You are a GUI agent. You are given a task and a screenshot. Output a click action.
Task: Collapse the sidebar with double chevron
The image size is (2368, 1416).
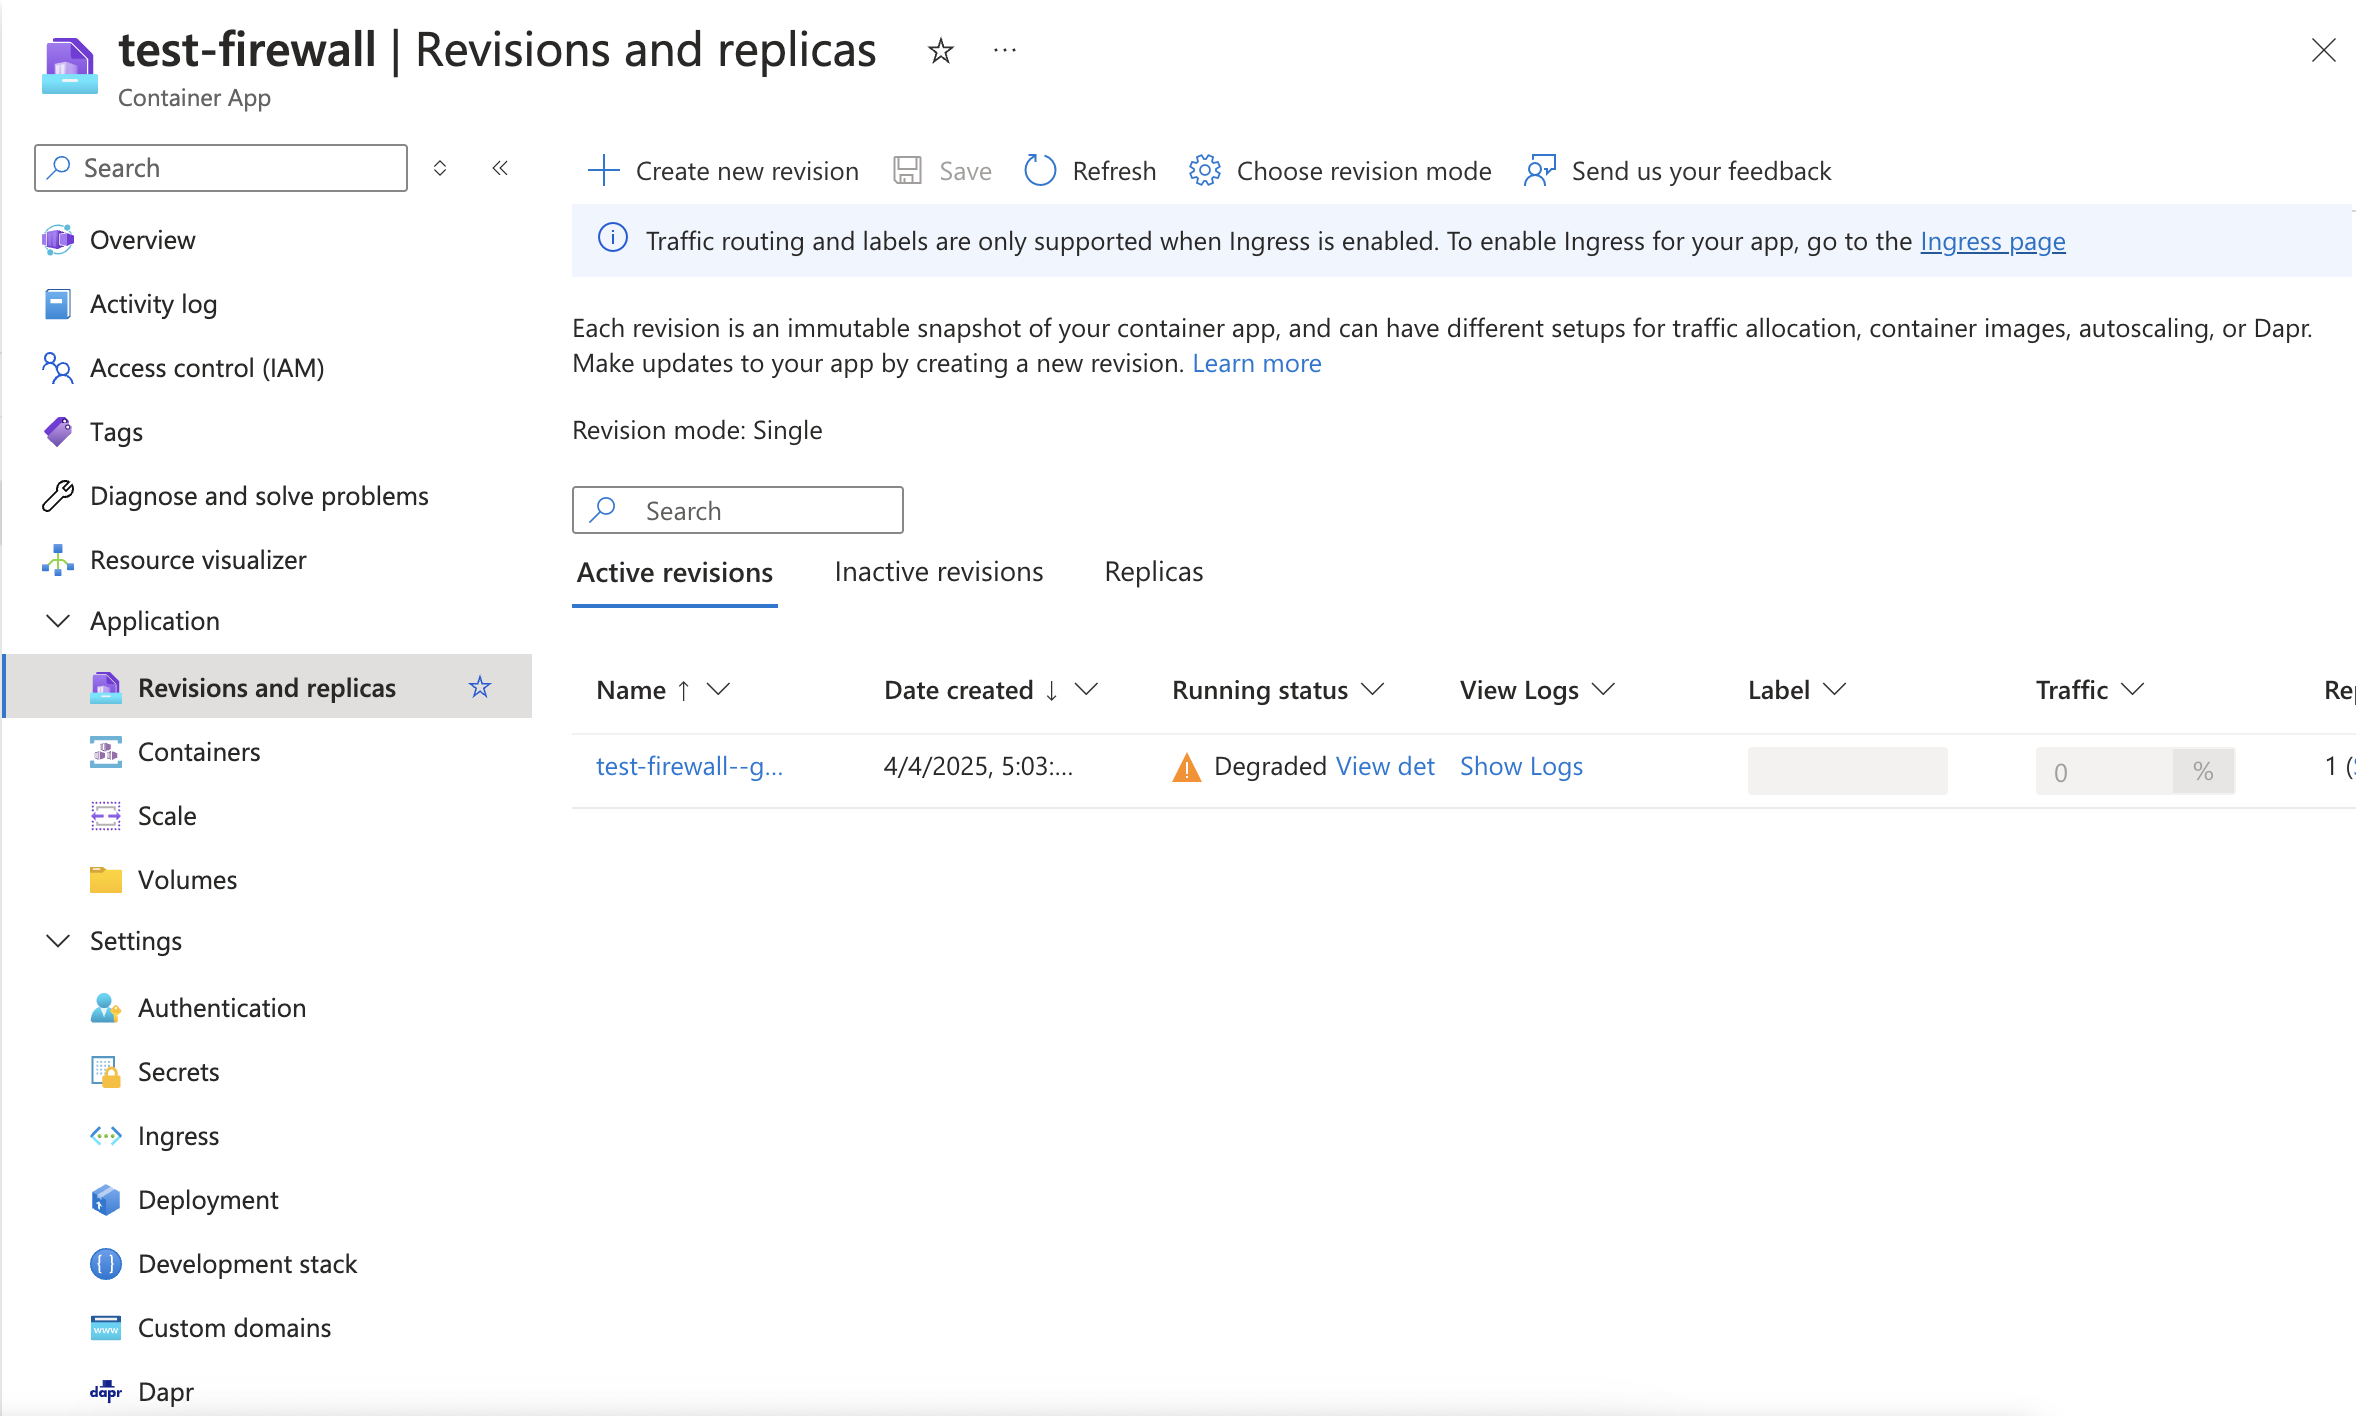500,168
